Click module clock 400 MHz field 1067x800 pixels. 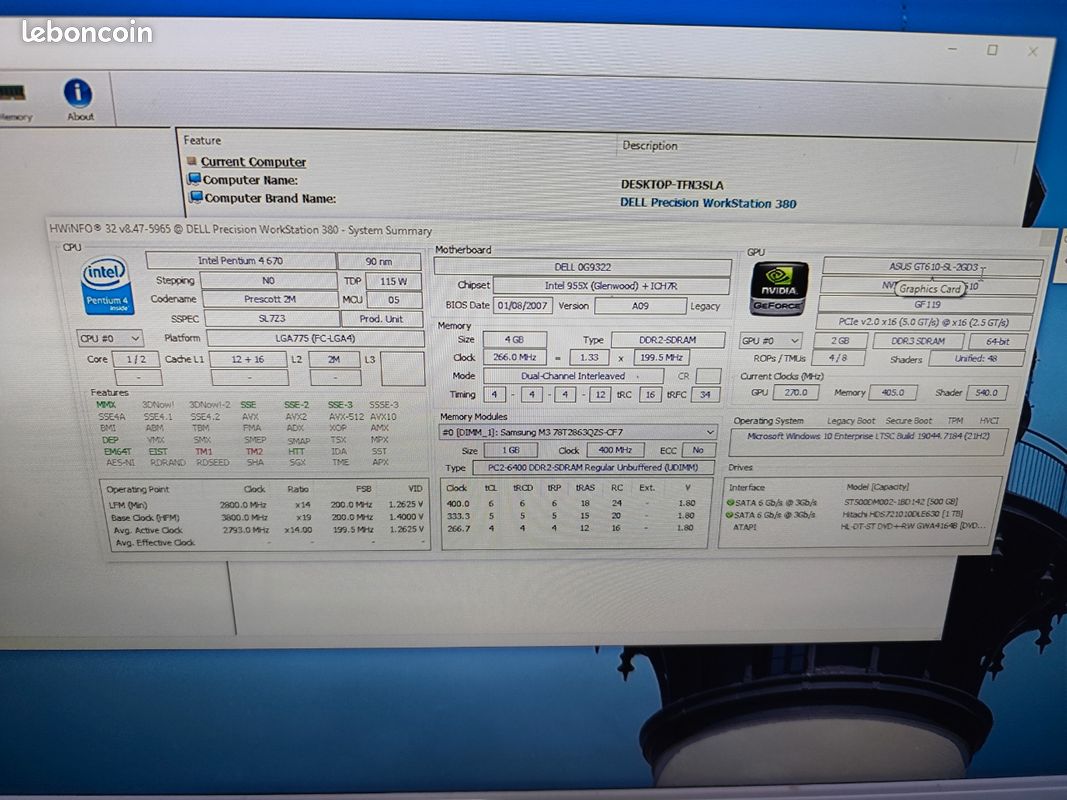pos(615,450)
